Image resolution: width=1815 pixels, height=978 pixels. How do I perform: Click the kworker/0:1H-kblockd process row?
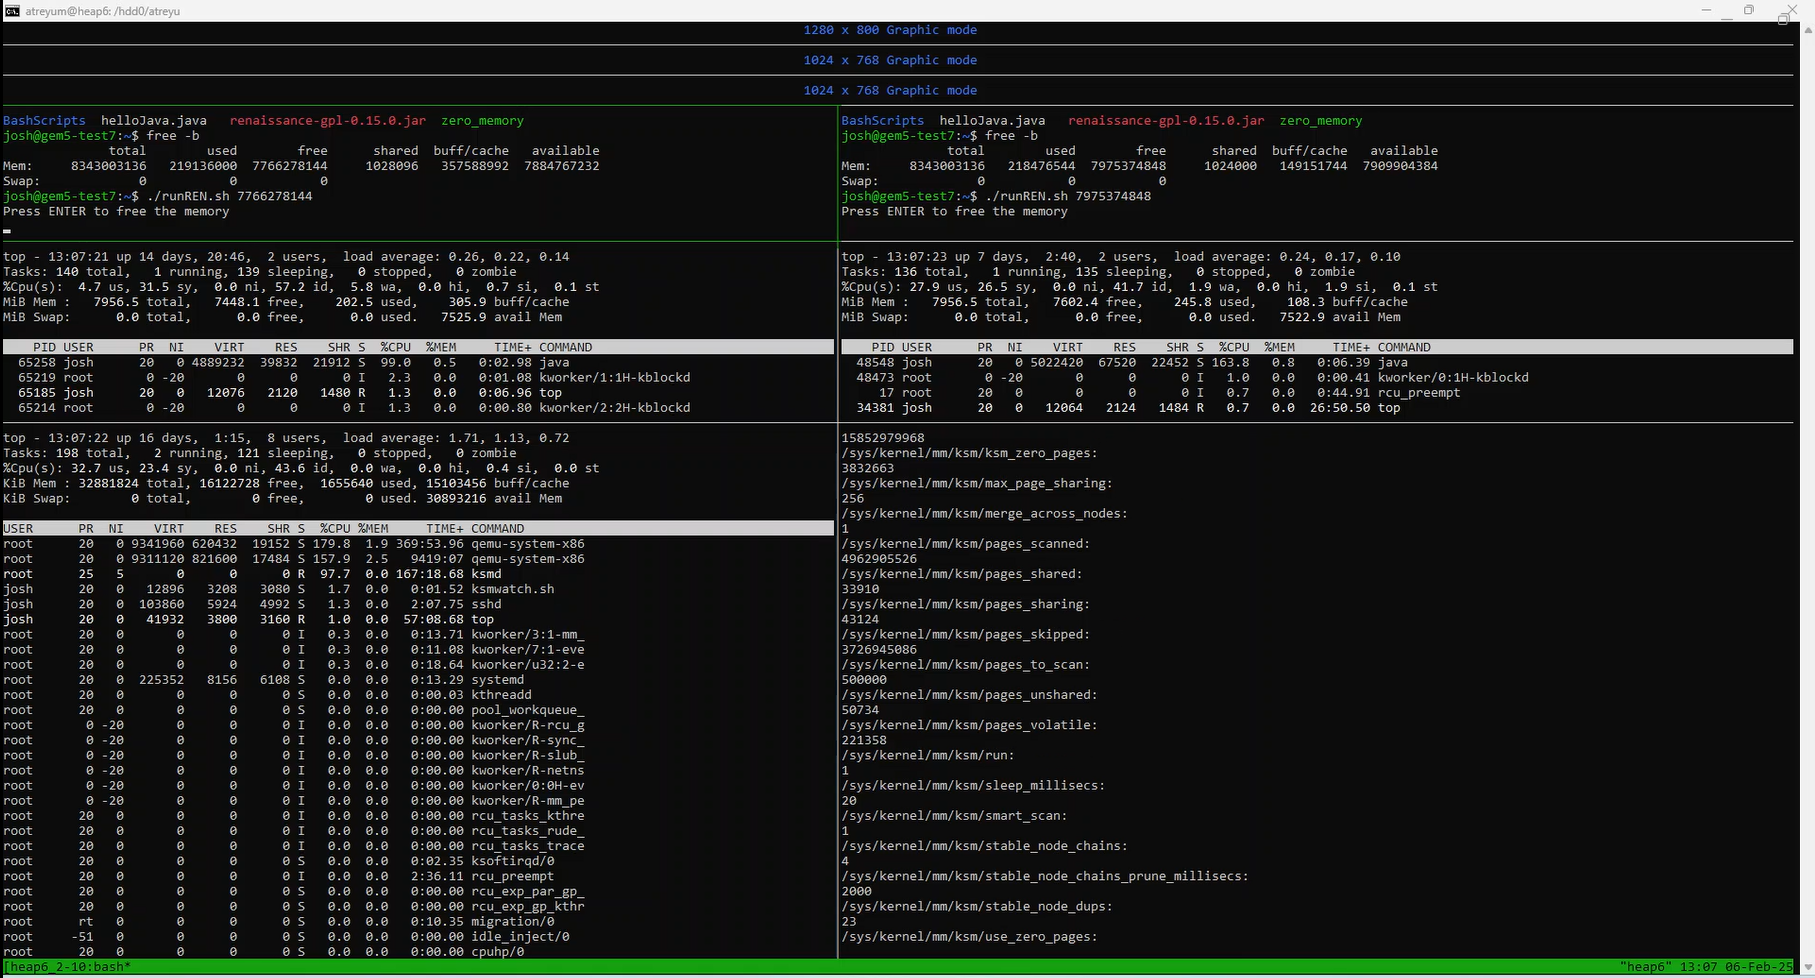[1317, 377]
